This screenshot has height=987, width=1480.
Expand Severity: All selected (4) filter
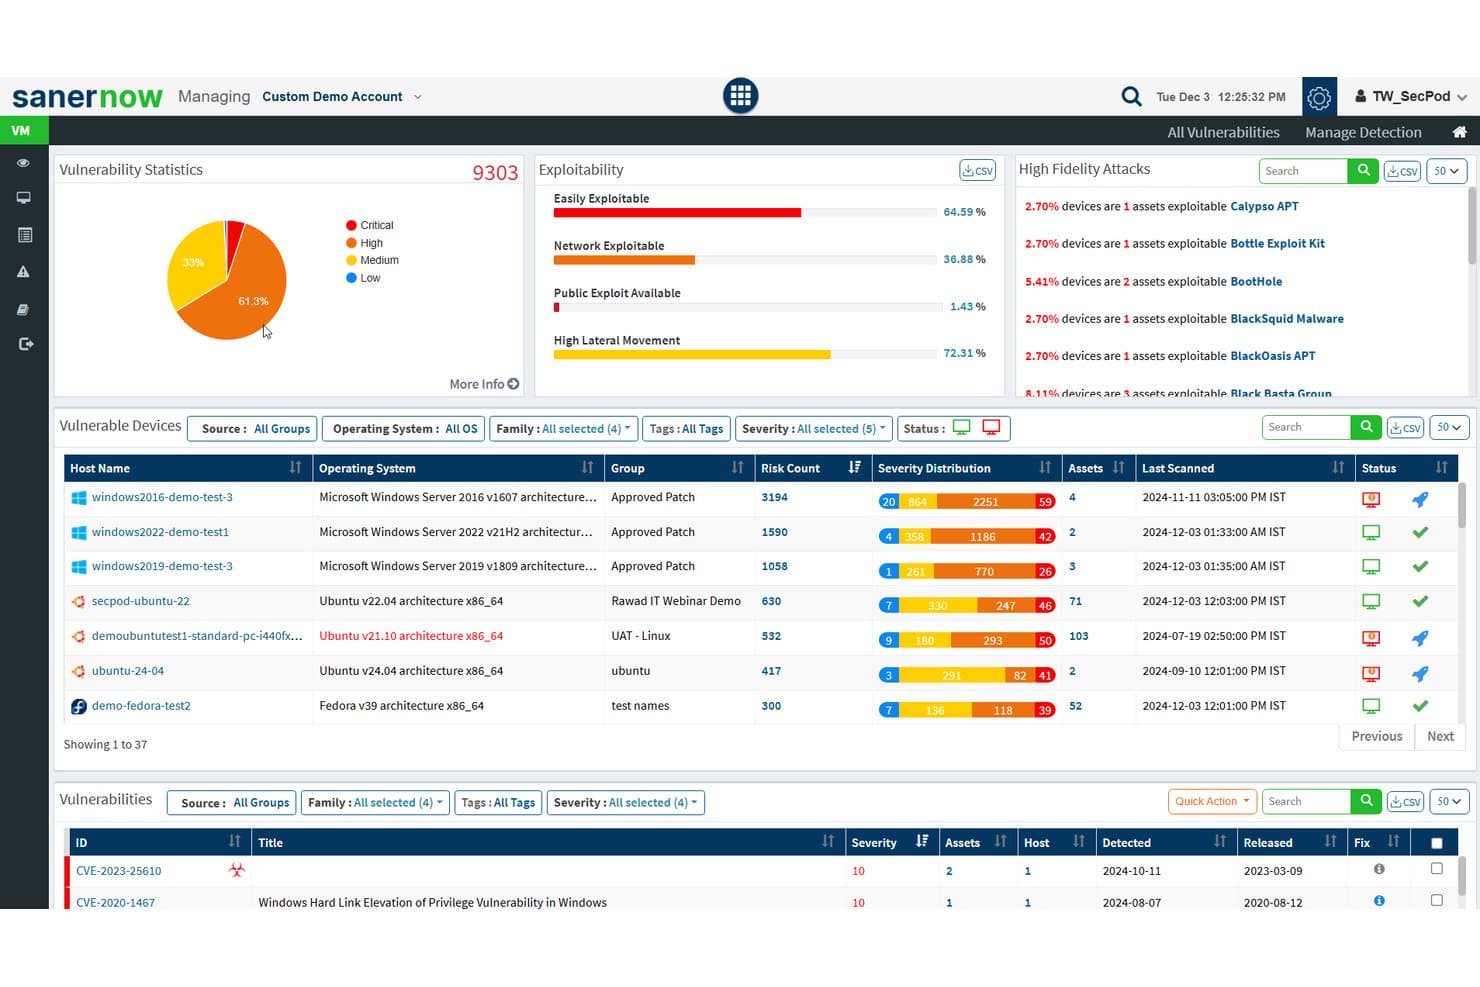626,803
